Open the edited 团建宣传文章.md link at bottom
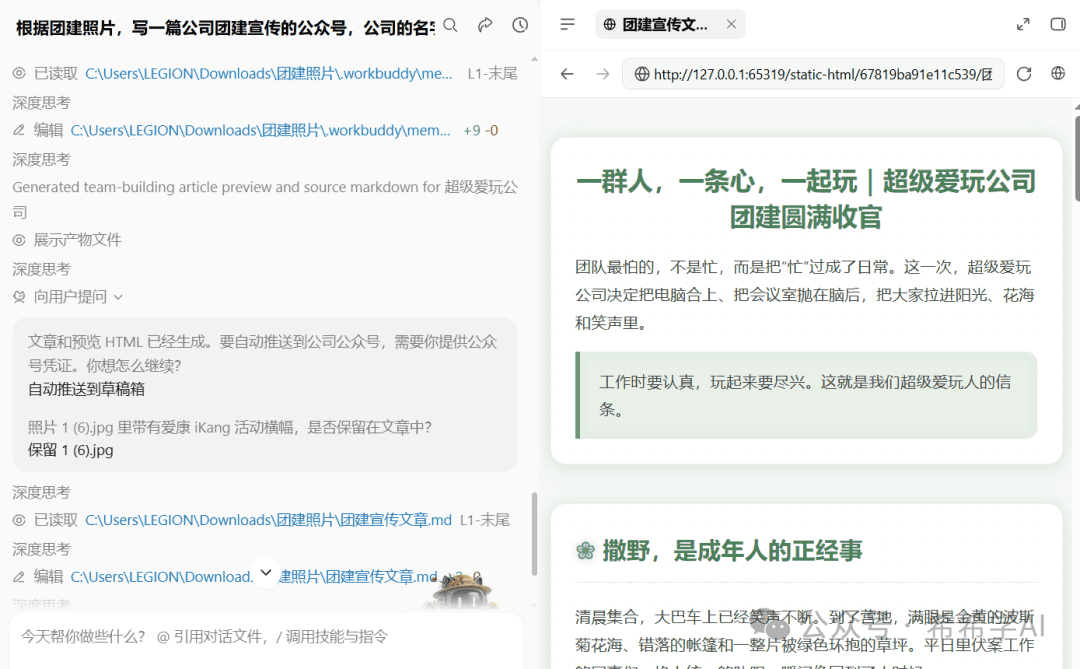Image resolution: width=1080 pixels, height=669 pixels. click(253, 577)
